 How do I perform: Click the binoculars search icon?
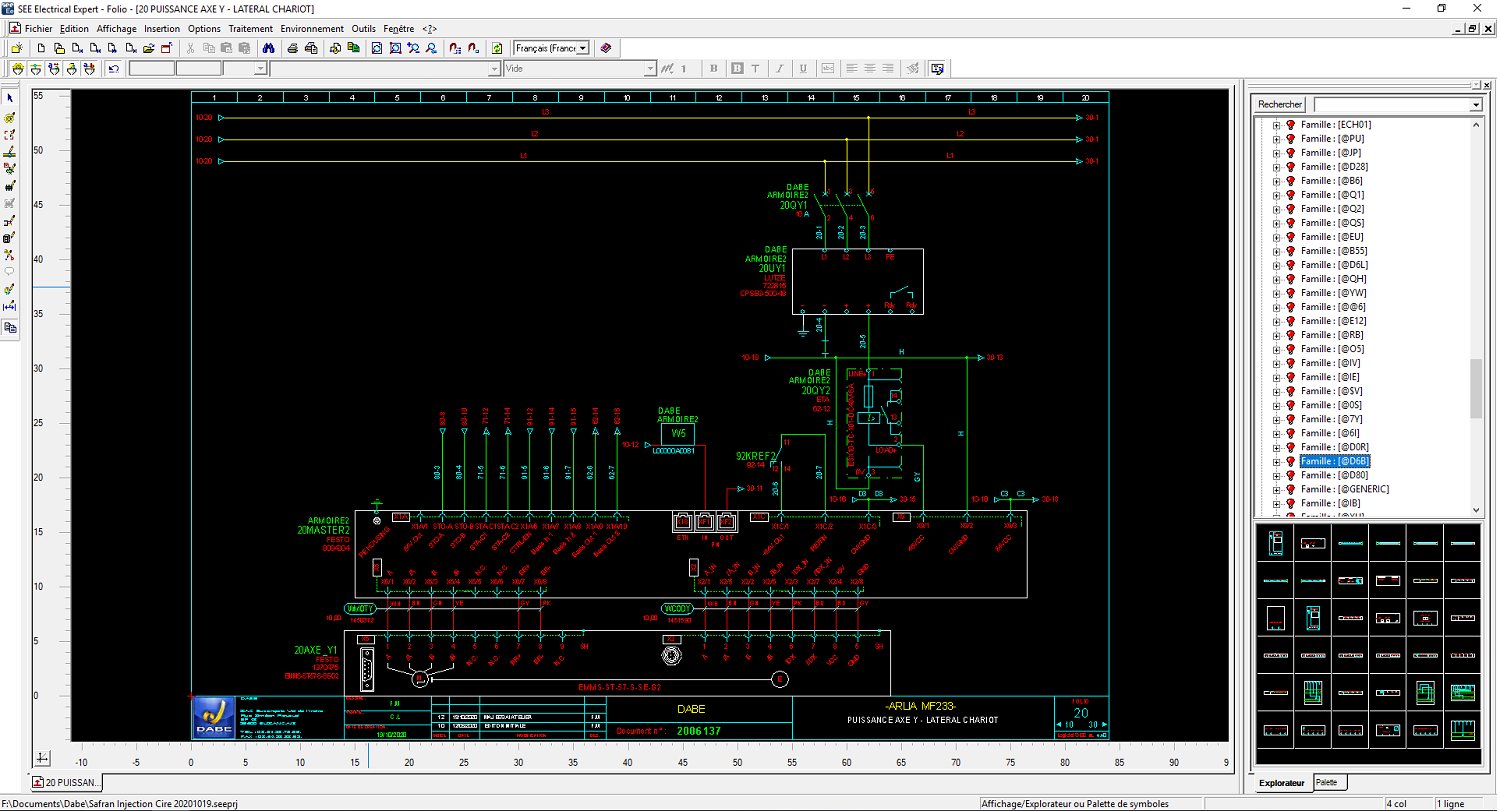(x=269, y=48)
